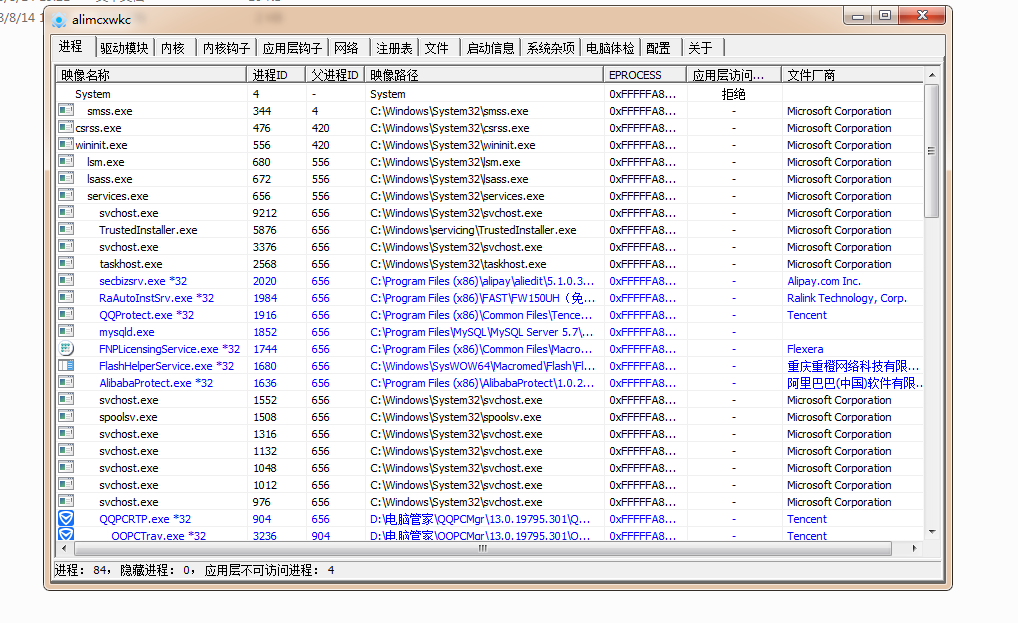Click process ID 5876 cell

[x=265, y=230]
